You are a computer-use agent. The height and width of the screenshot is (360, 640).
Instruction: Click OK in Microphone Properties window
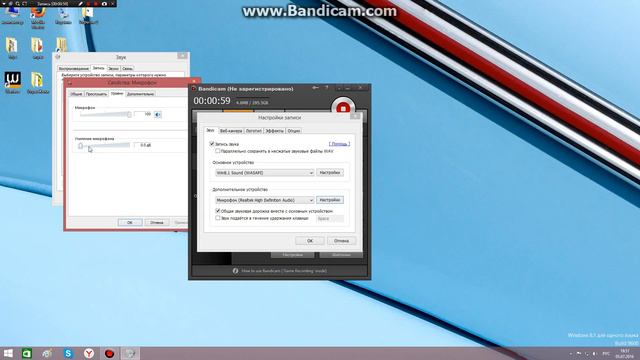(x=130, y=222)
